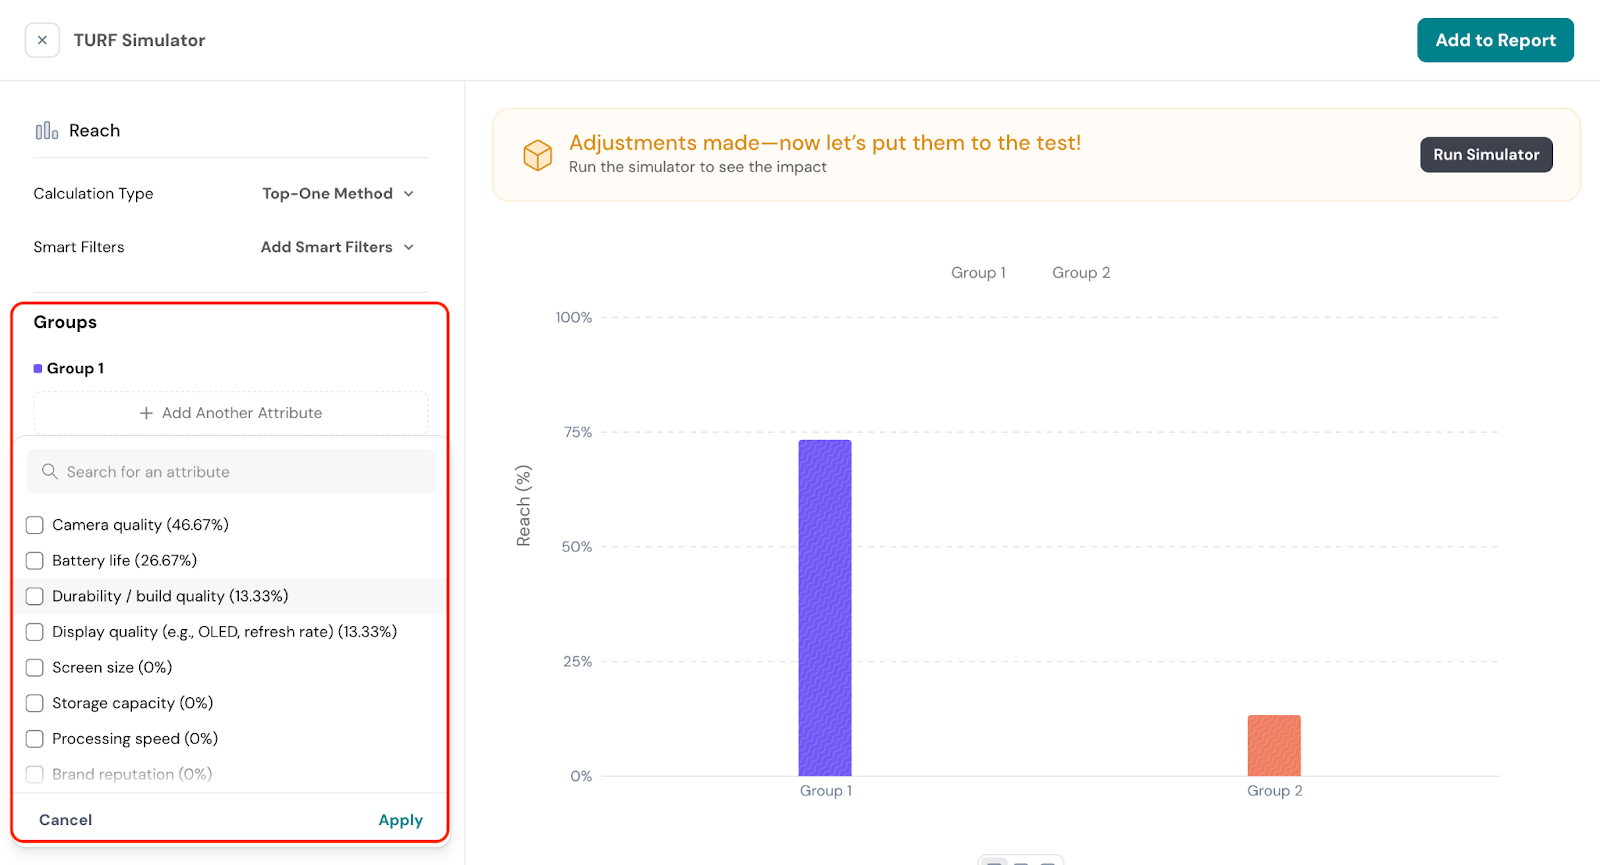The width and height of the screenshot is (1600, 865).
Task: Click the Reach bar chart icon
Action: (46, 131)
